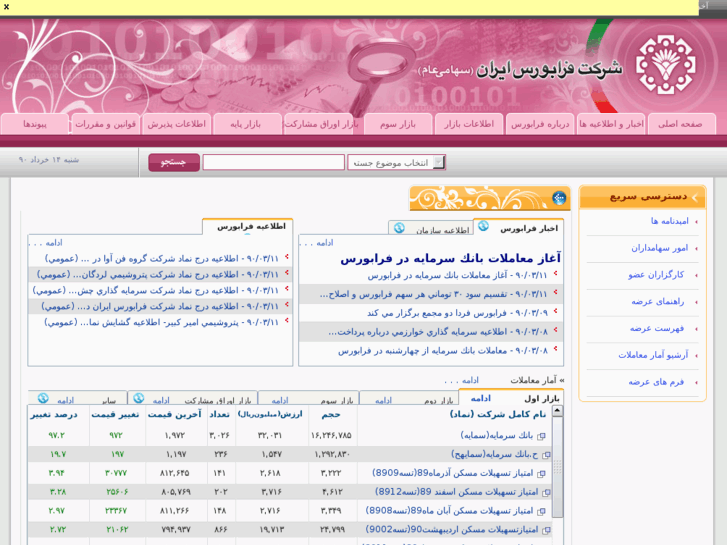Open headline آغاز معاملات بانك سرمايه در فرابورس
Viewport: 727px width, 545px height.
click(x=451, y=258)
